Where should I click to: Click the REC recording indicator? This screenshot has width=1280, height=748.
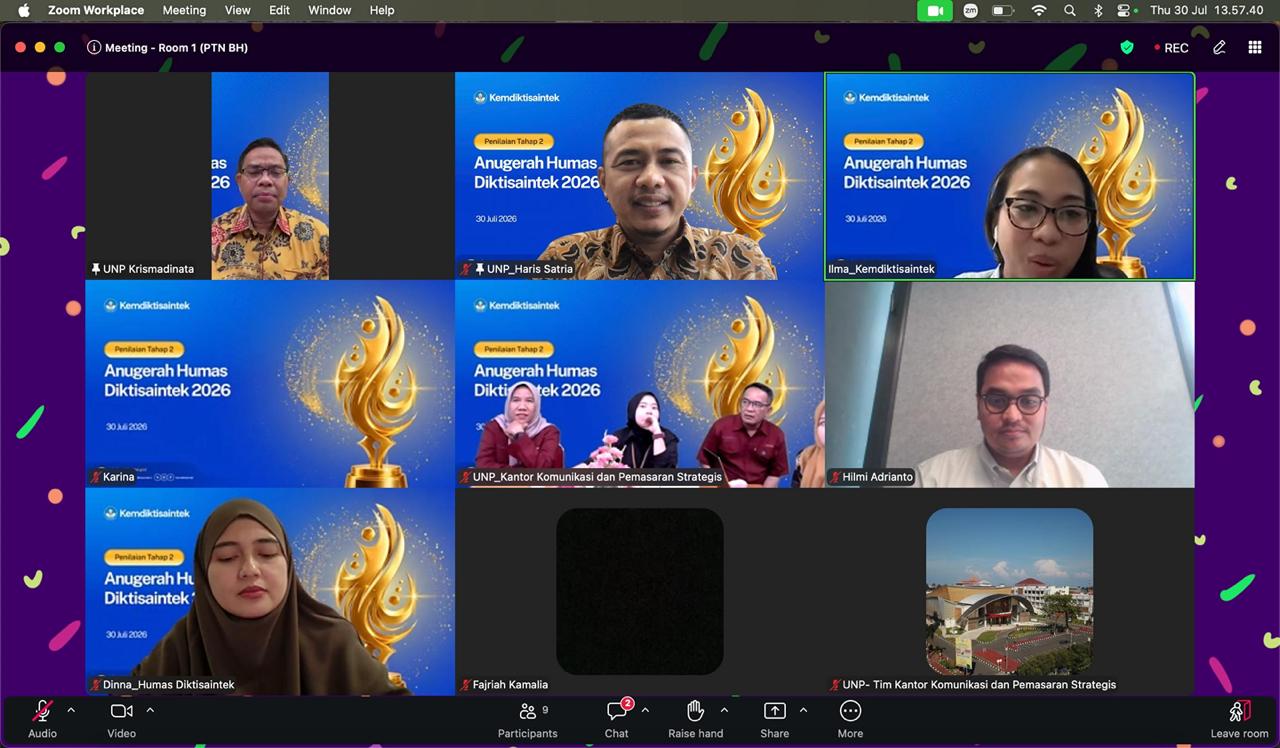pyautogui.click(x=1171, y=47)
